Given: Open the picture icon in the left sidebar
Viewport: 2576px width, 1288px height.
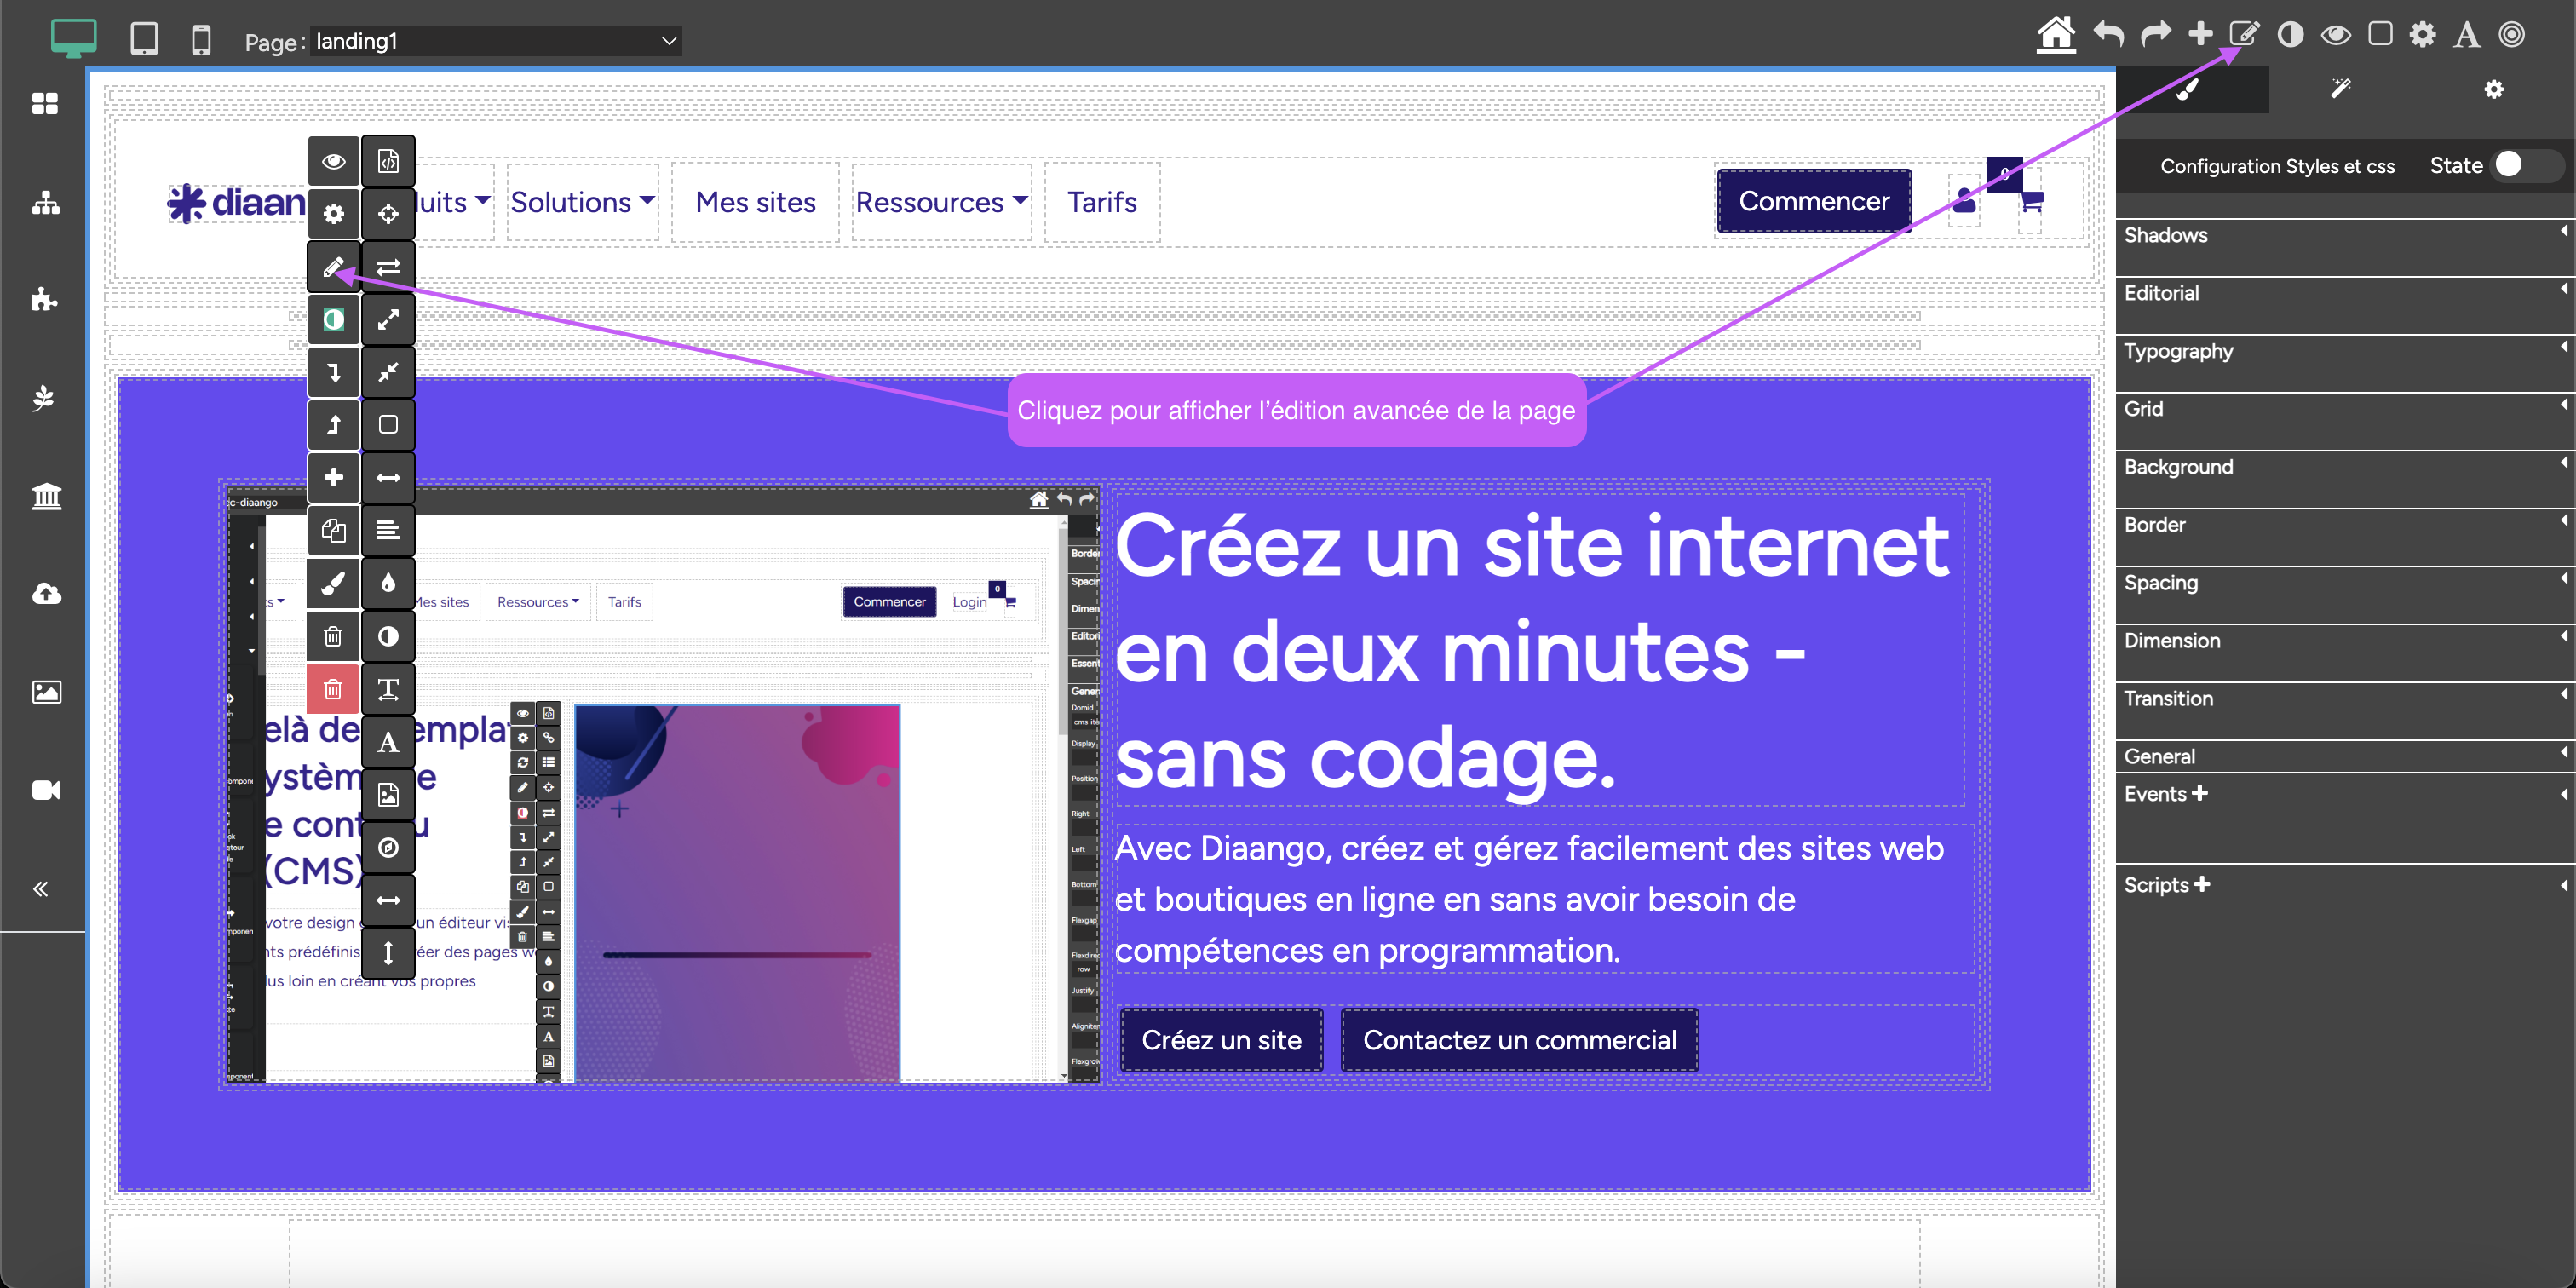Looking at the screenshot, I should click(x=46, y=692).
